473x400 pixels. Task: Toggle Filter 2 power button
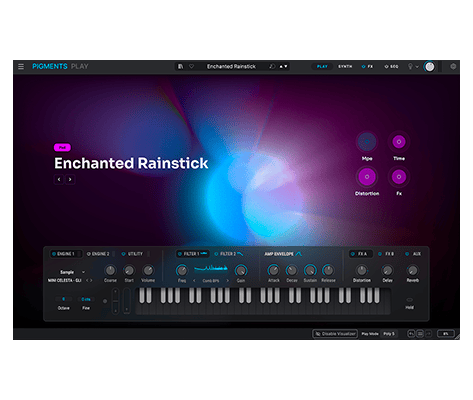pos(216,254)
